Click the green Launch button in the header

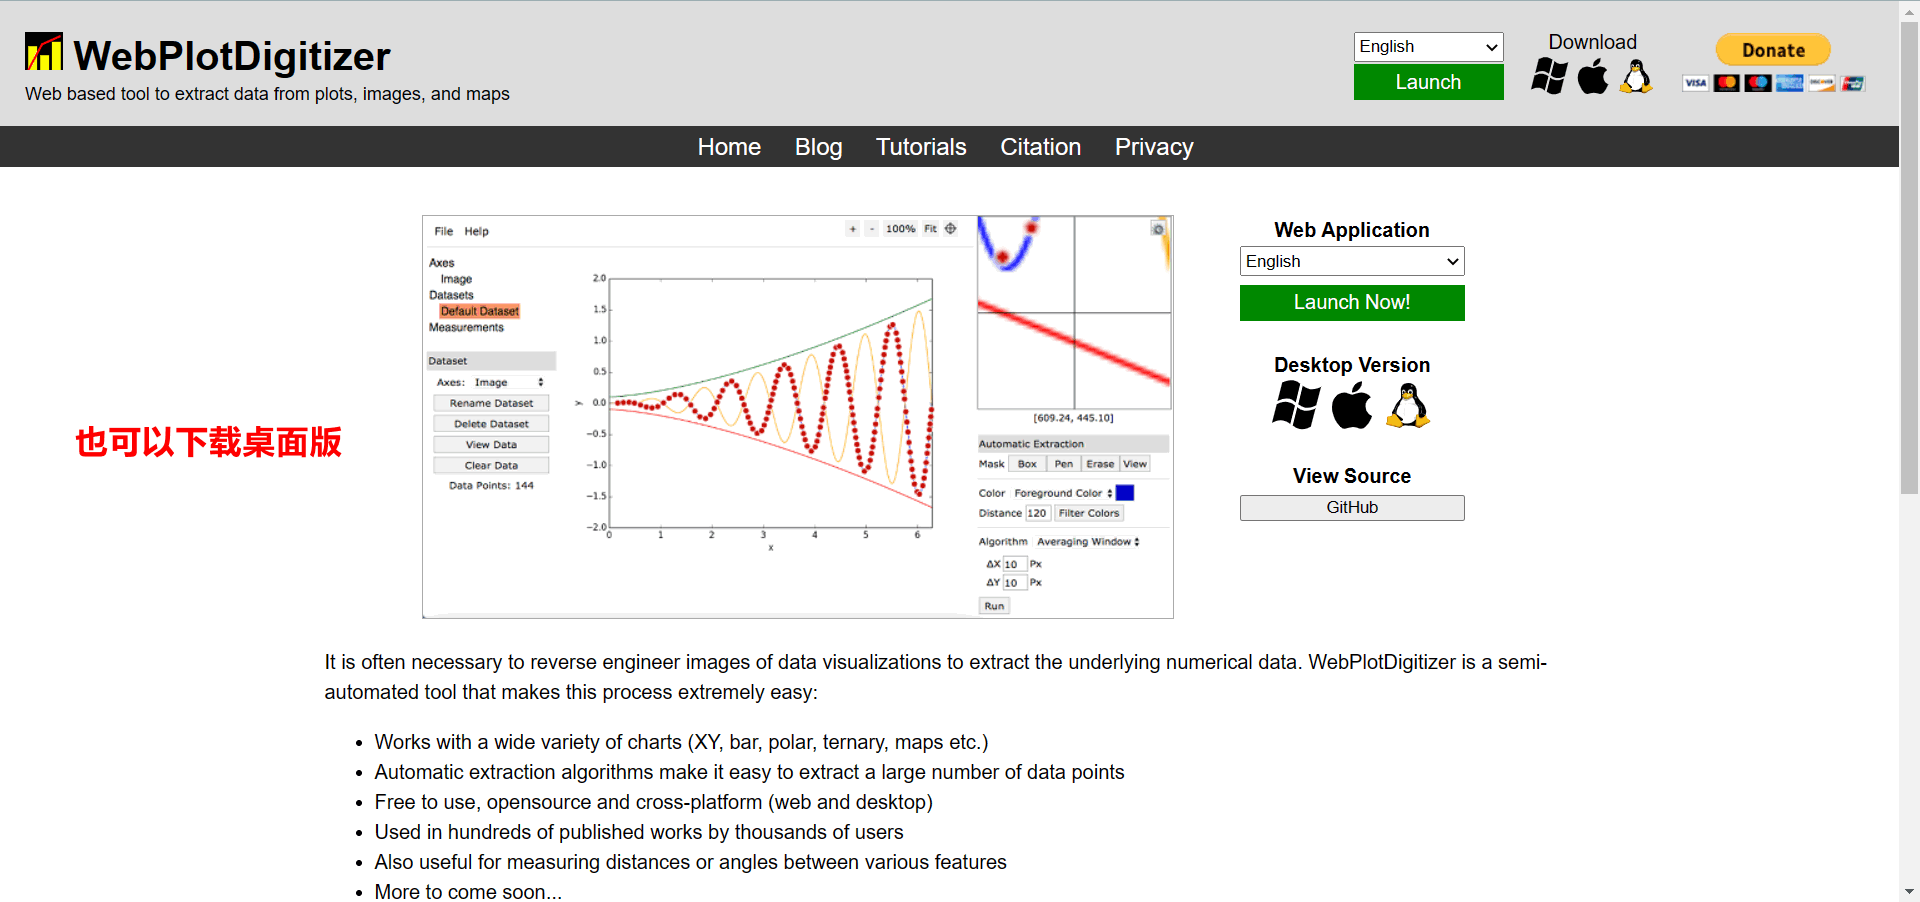(1428, 82)
